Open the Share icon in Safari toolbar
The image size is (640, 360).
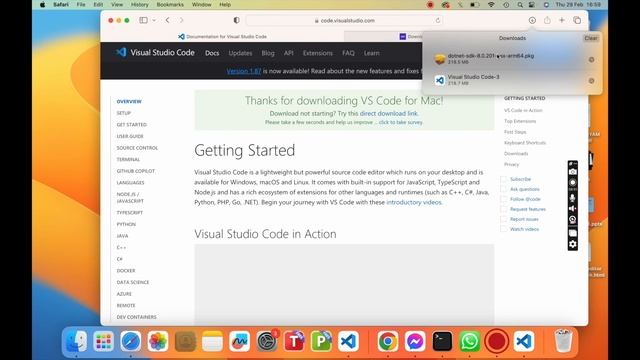(x=547, y=20)
